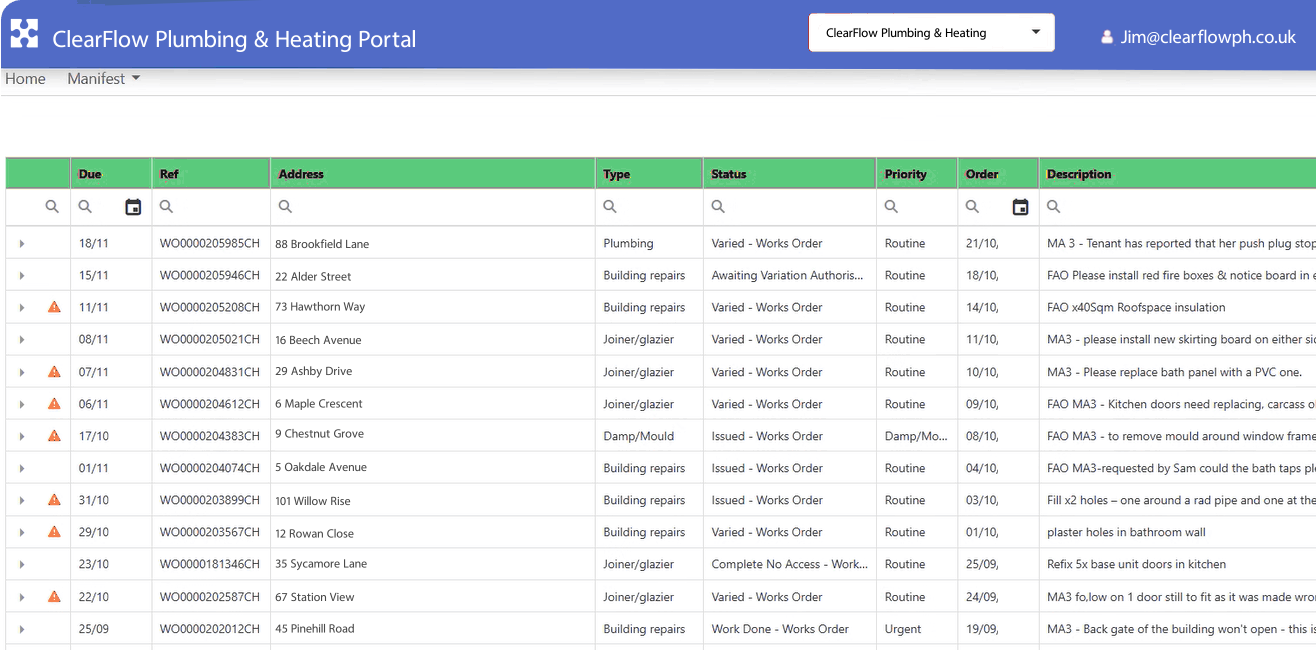Click search icon in Address filter
Image resolution: width=1316 pixels, height=650 pixels.
pos(285,207)
